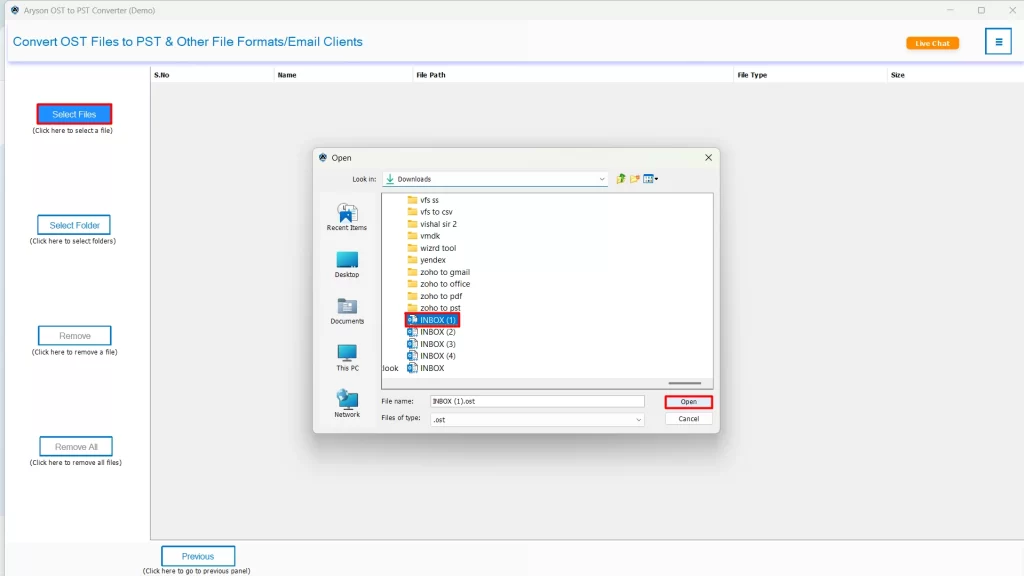
Task: Select the This PC sidebar icon
Action: (x=347, y=353)
